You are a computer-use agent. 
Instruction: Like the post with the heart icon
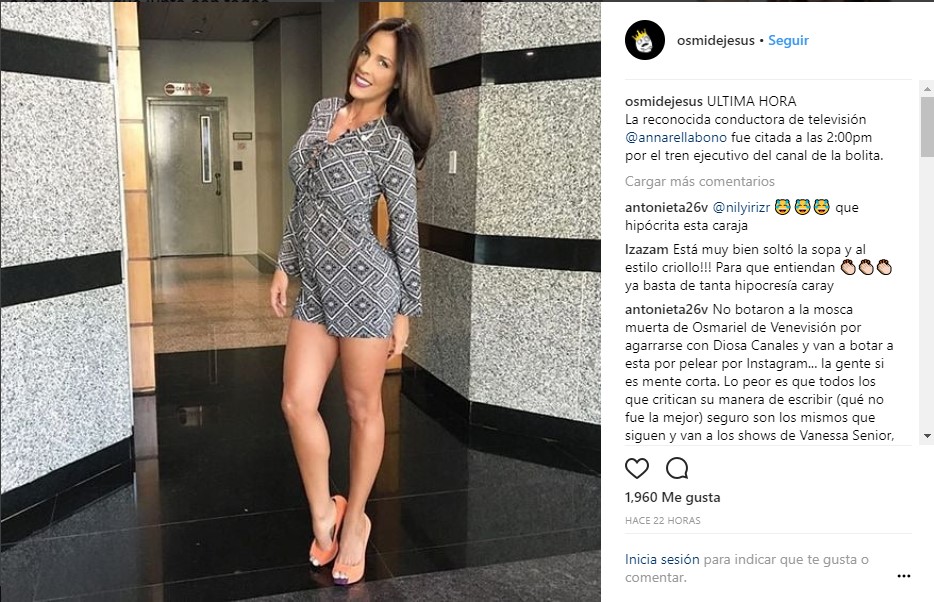(637, 469)
